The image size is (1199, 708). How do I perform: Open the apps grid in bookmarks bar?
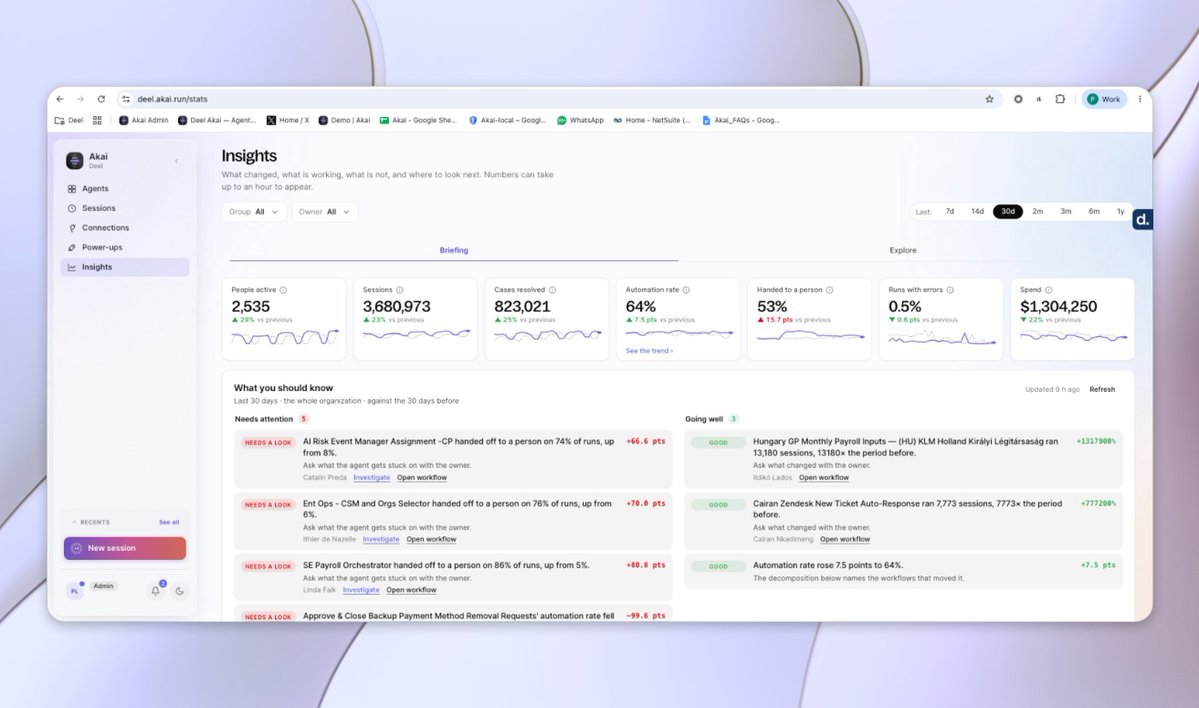[x=97, y=120]
